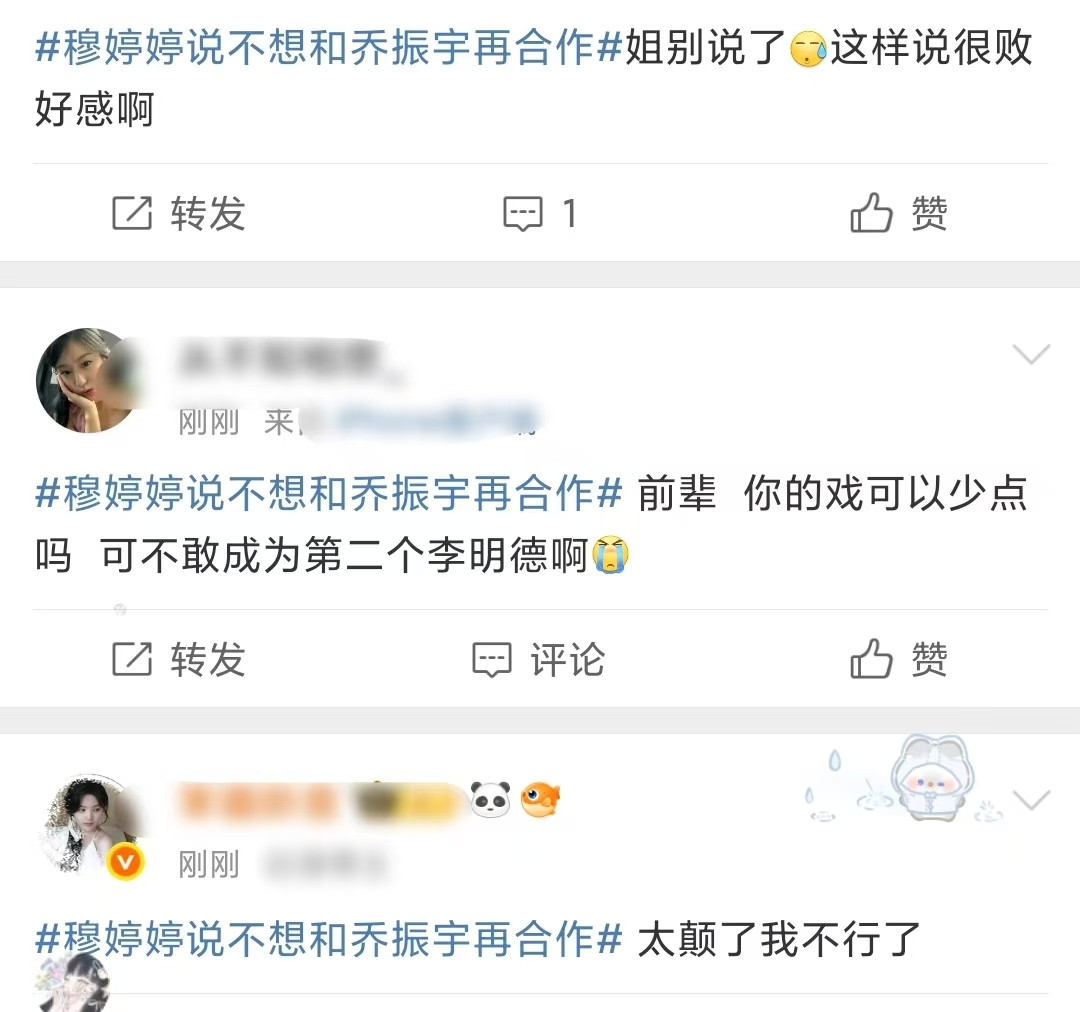
Task: Open the second poster's avatar photo
Action: click(88, 380)
